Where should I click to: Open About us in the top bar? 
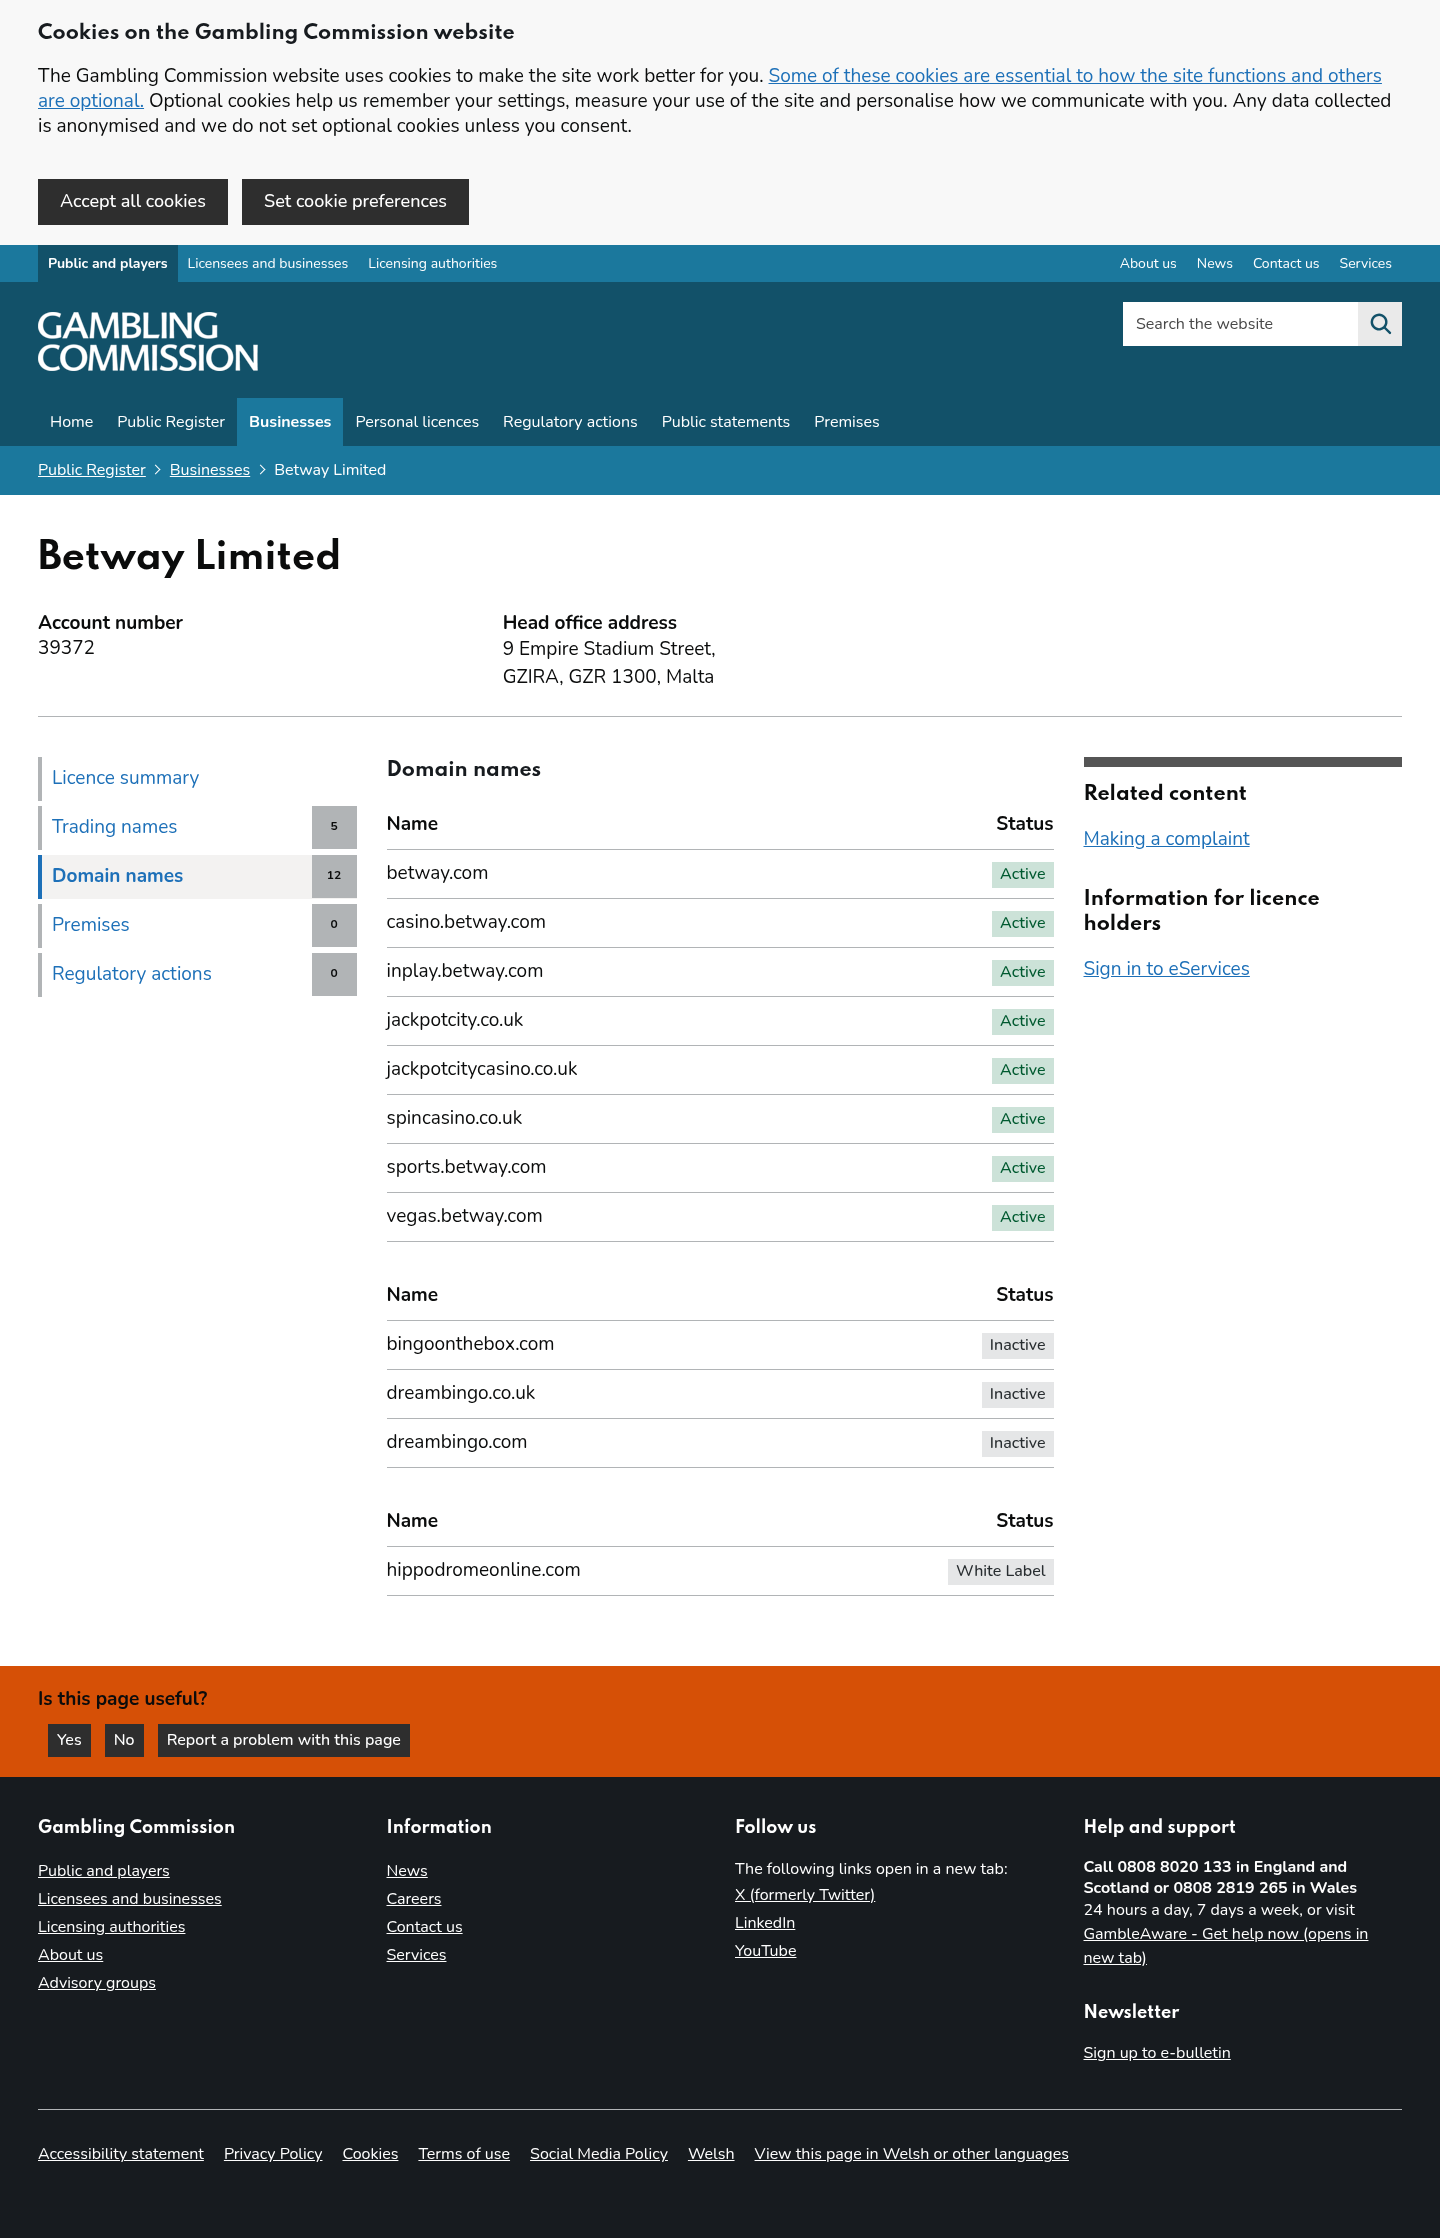1148,264
